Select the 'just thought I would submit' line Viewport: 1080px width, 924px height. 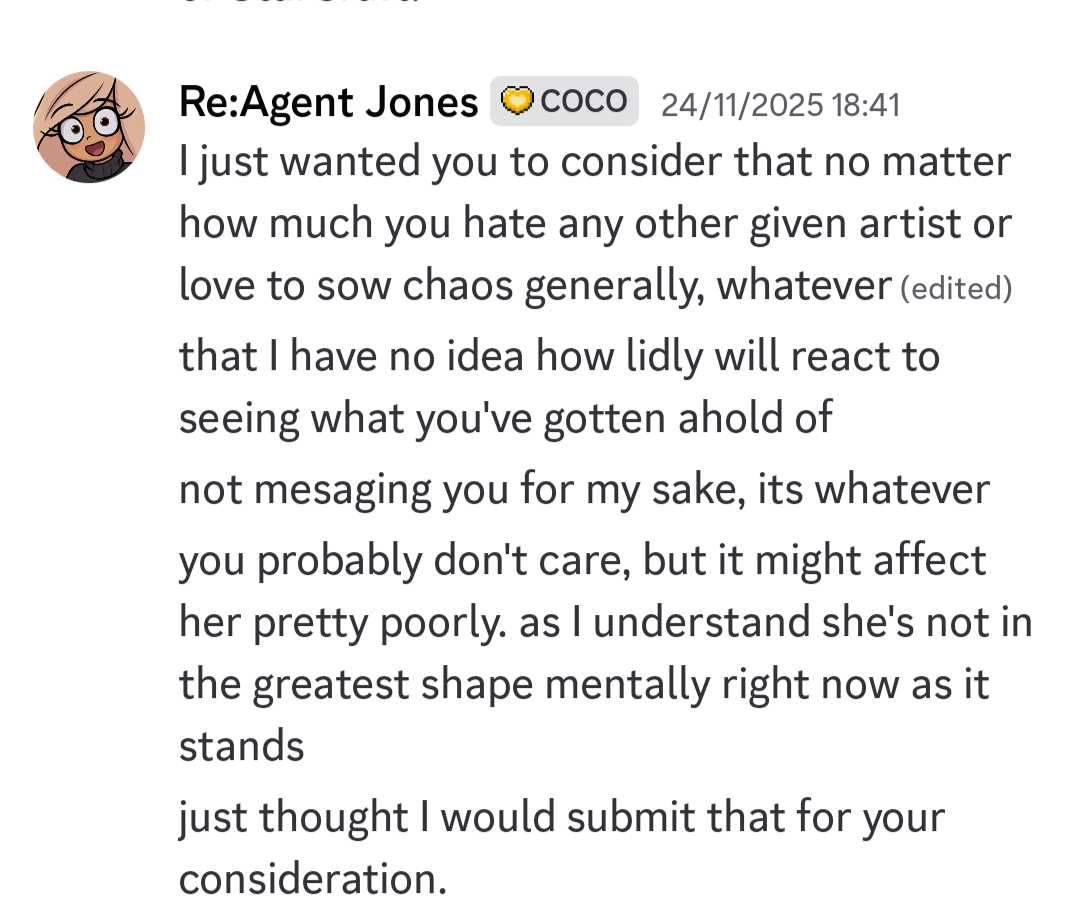[x=561, y=817]
